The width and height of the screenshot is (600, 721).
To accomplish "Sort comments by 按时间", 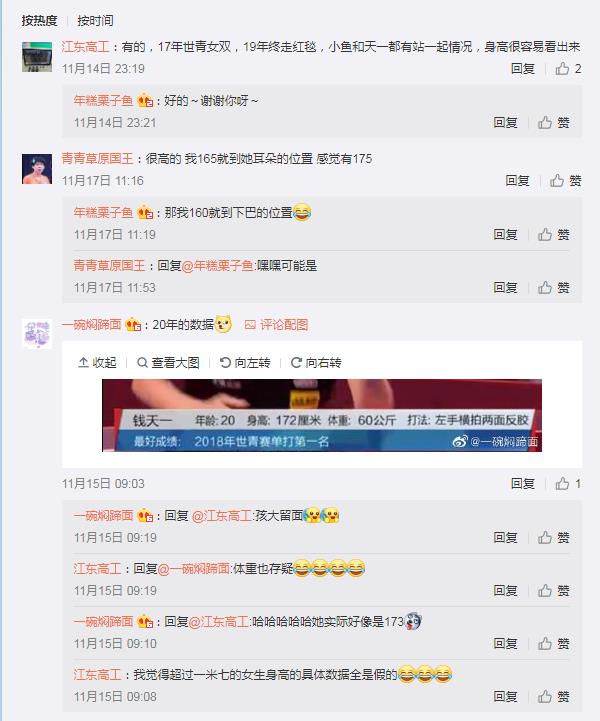I will (95, 21).
